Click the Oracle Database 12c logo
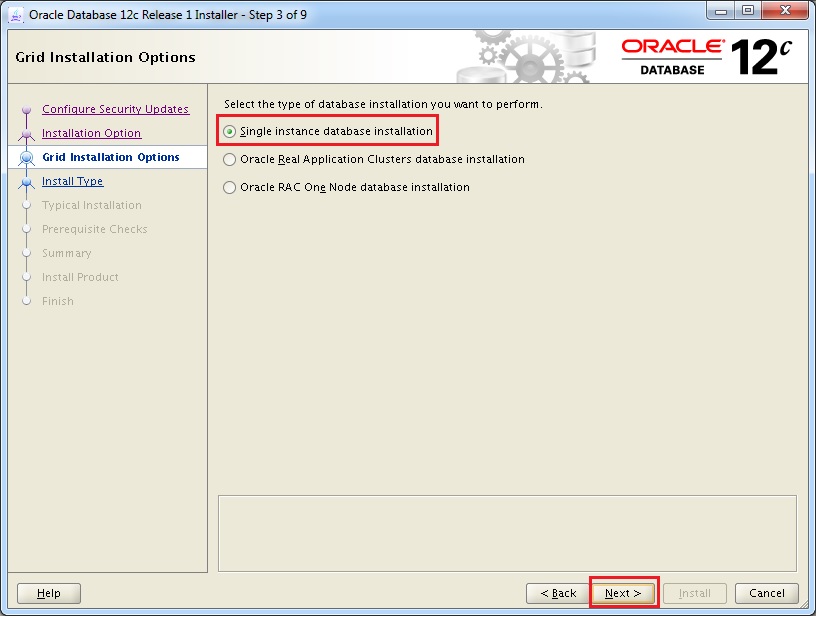This screenshot has height=618, width=816. [706, 57]
